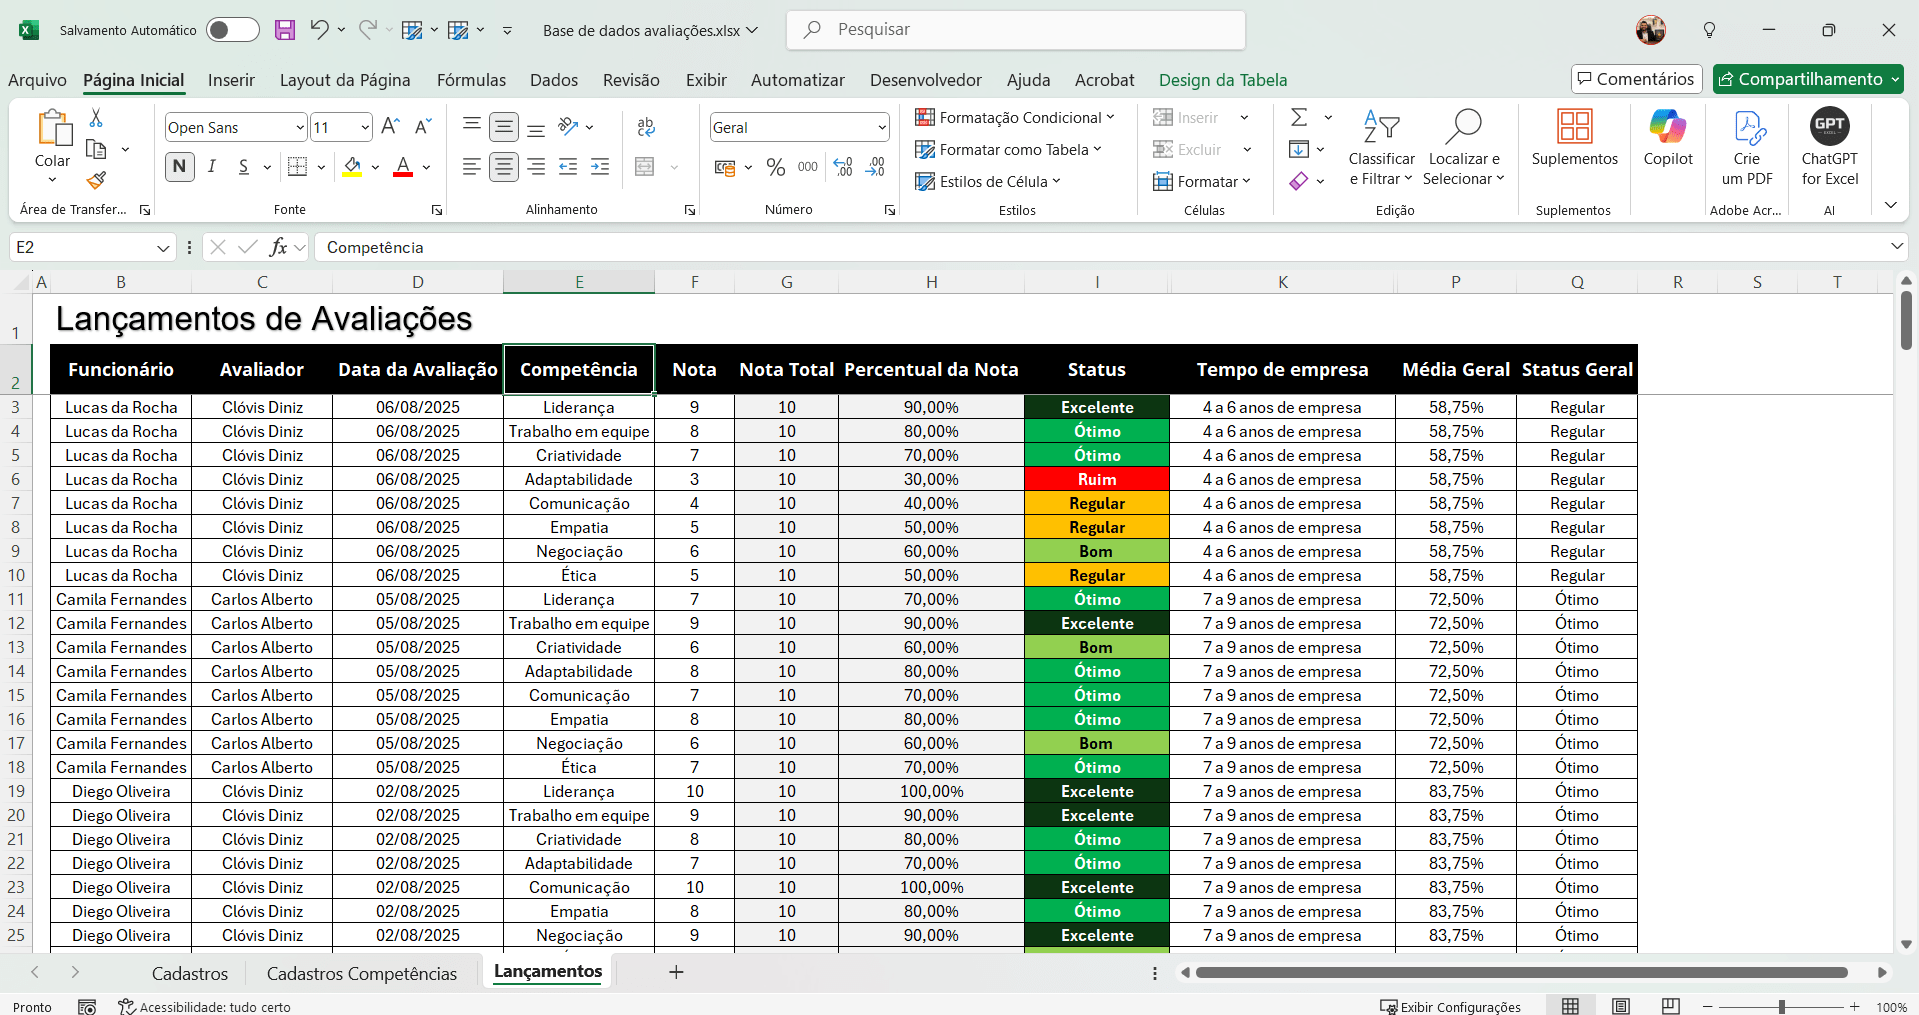The height and width of the screenshot is (1015, 1919).
Task: Open the Open Sans font name dropdown
Action: (x=299, y=128)
